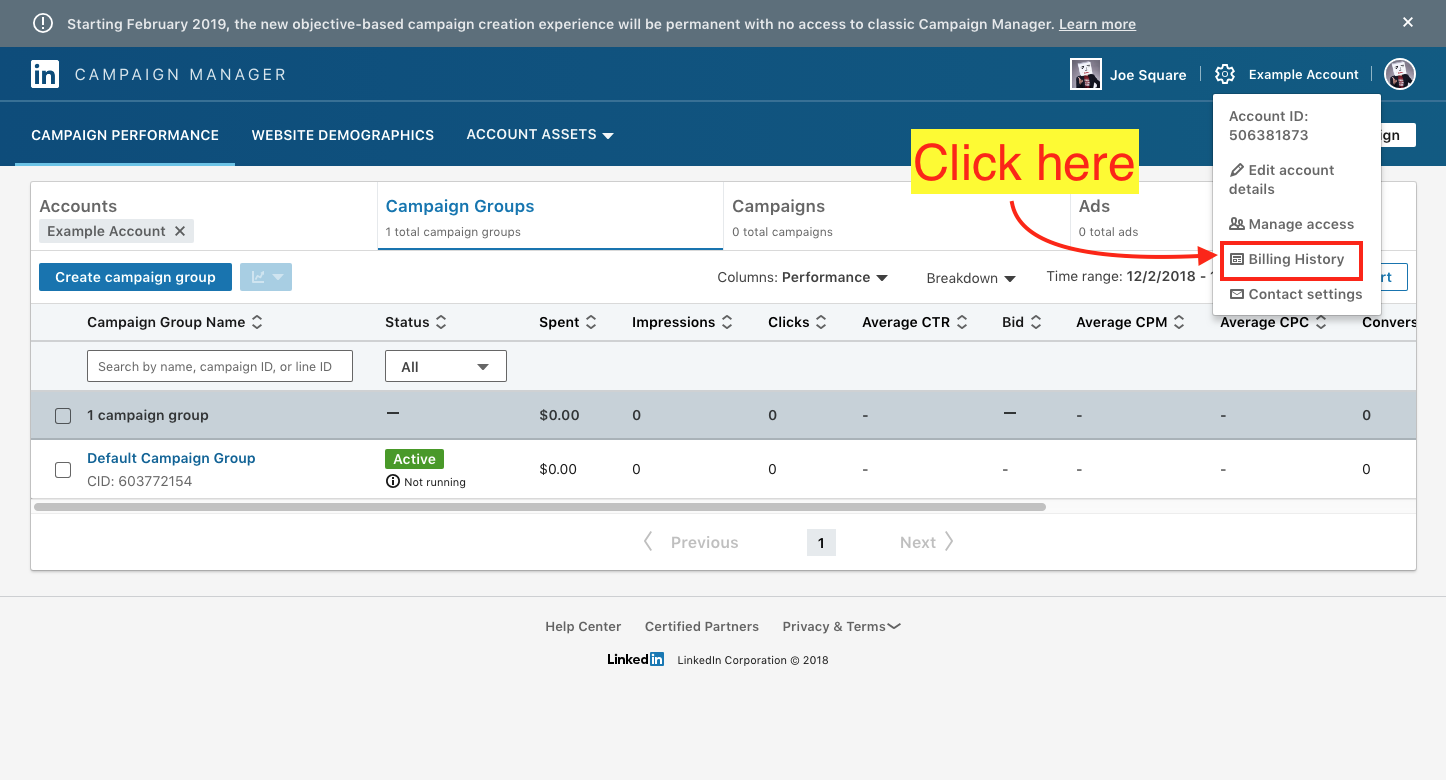Sort the Impressions column
1446x780 pixels.
coord(727,322)
